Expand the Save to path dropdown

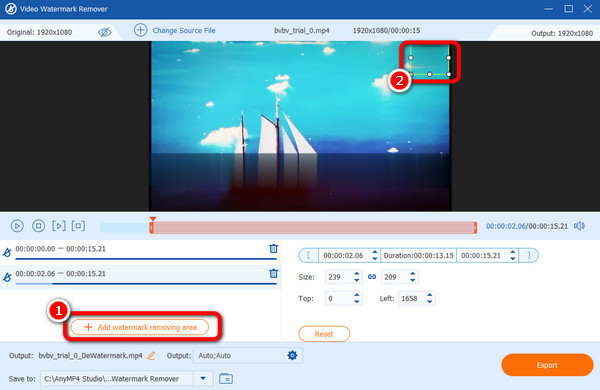[x=203, y=379]
